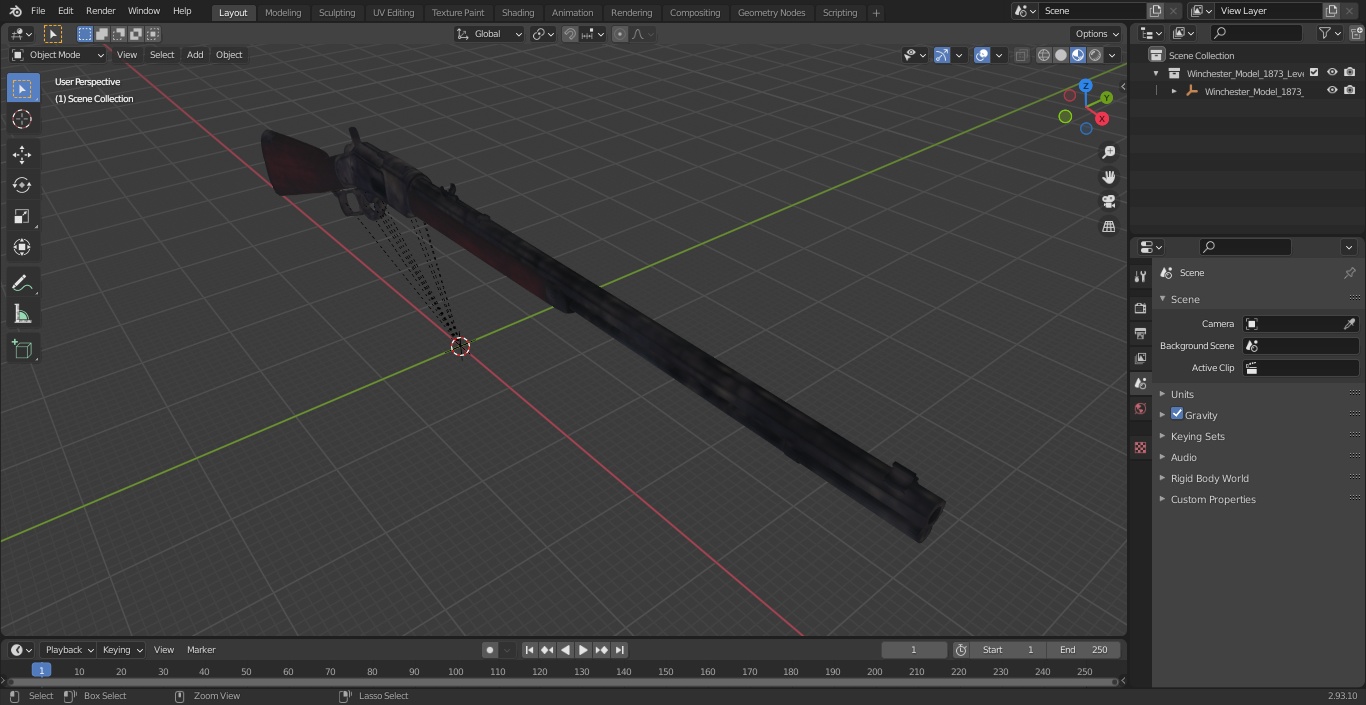Select the Measure tool
This screenshot has height=705, width=1366.
22,315
